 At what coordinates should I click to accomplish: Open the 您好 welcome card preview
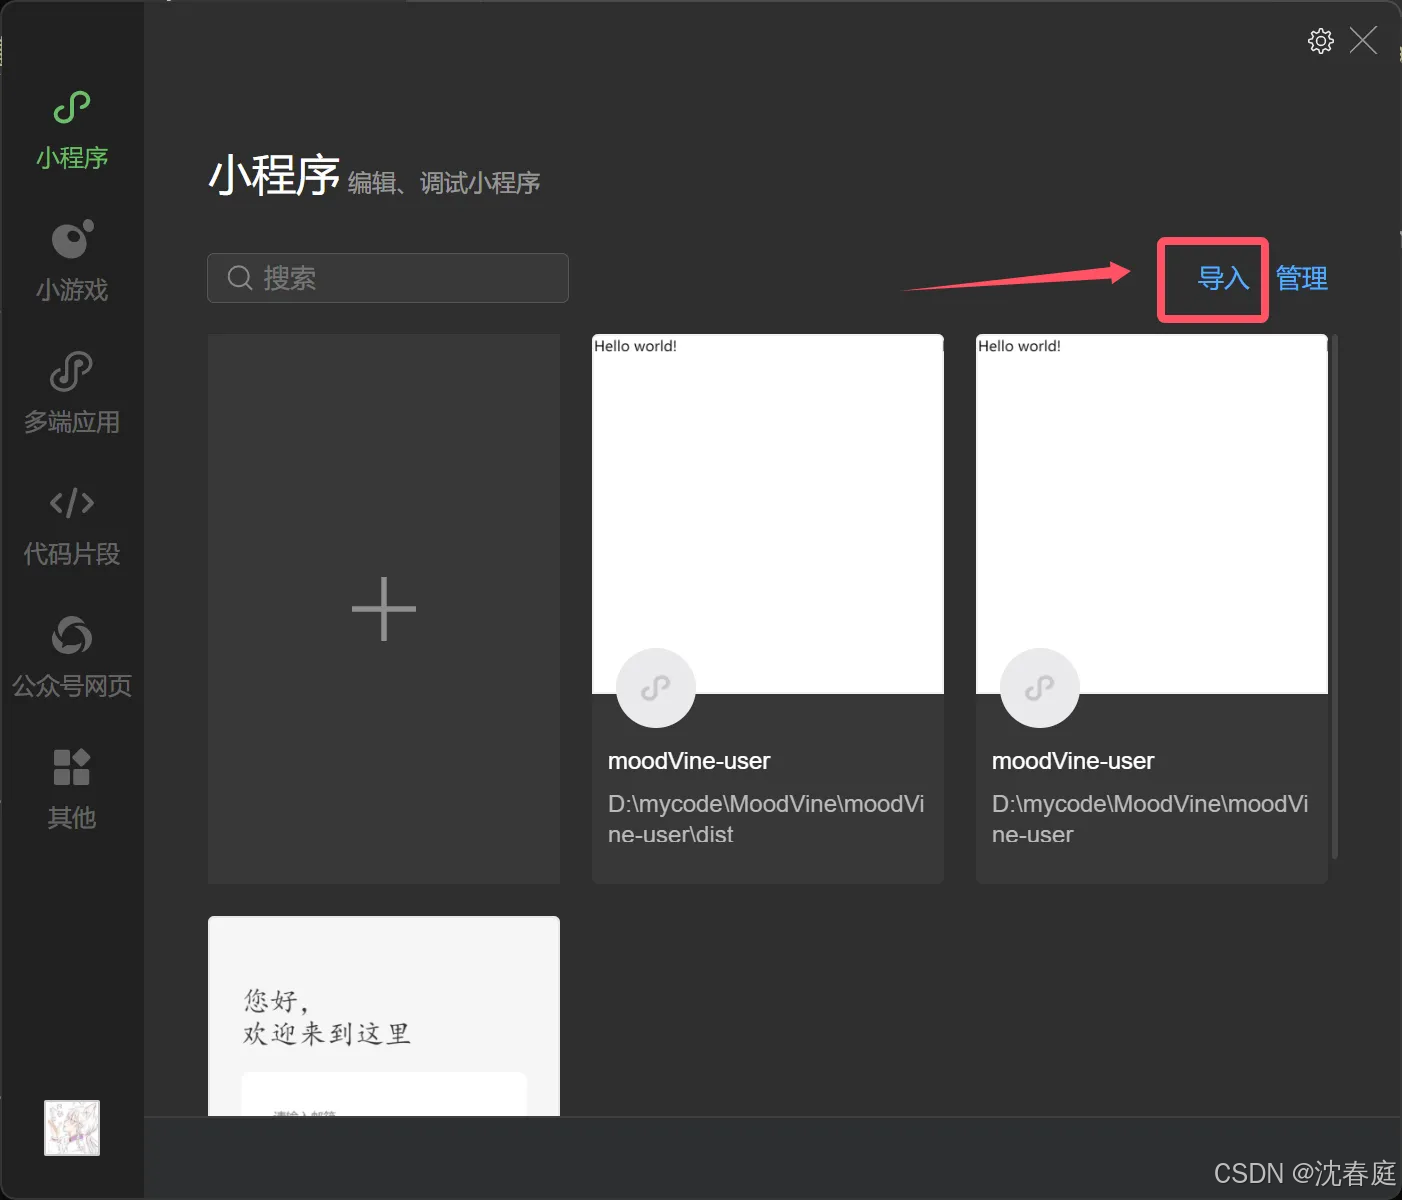click(x=383, y=1010)
